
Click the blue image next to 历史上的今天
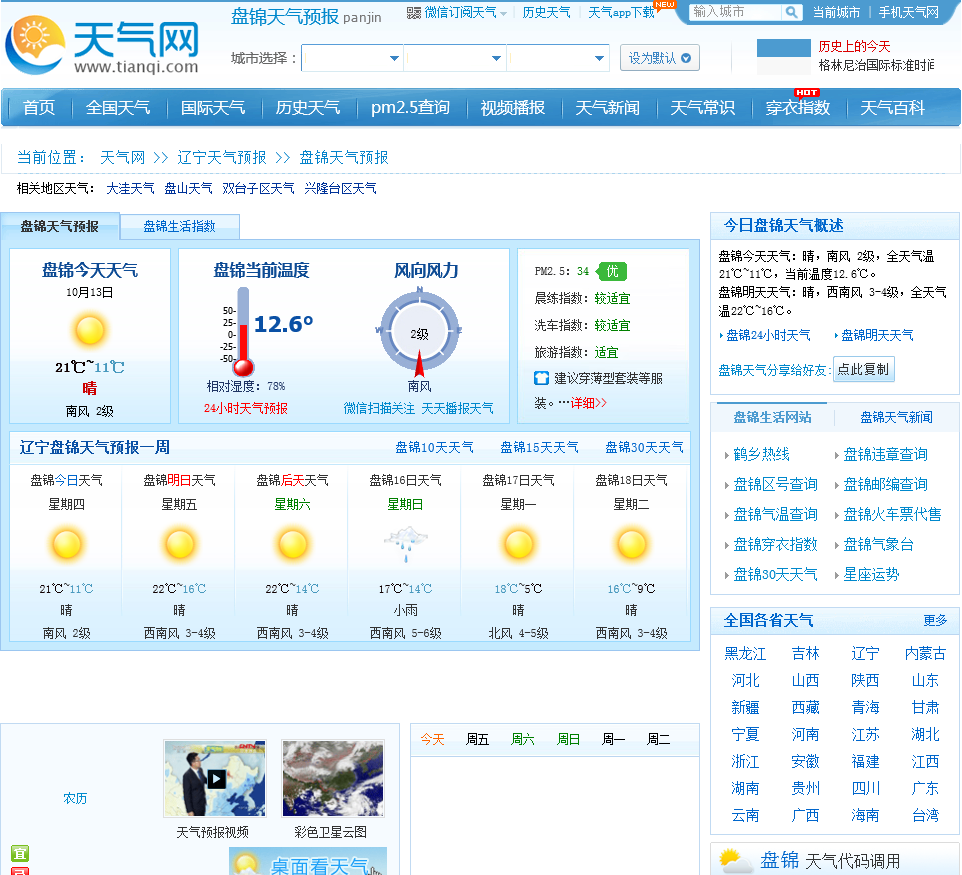[x=784, y=56]
